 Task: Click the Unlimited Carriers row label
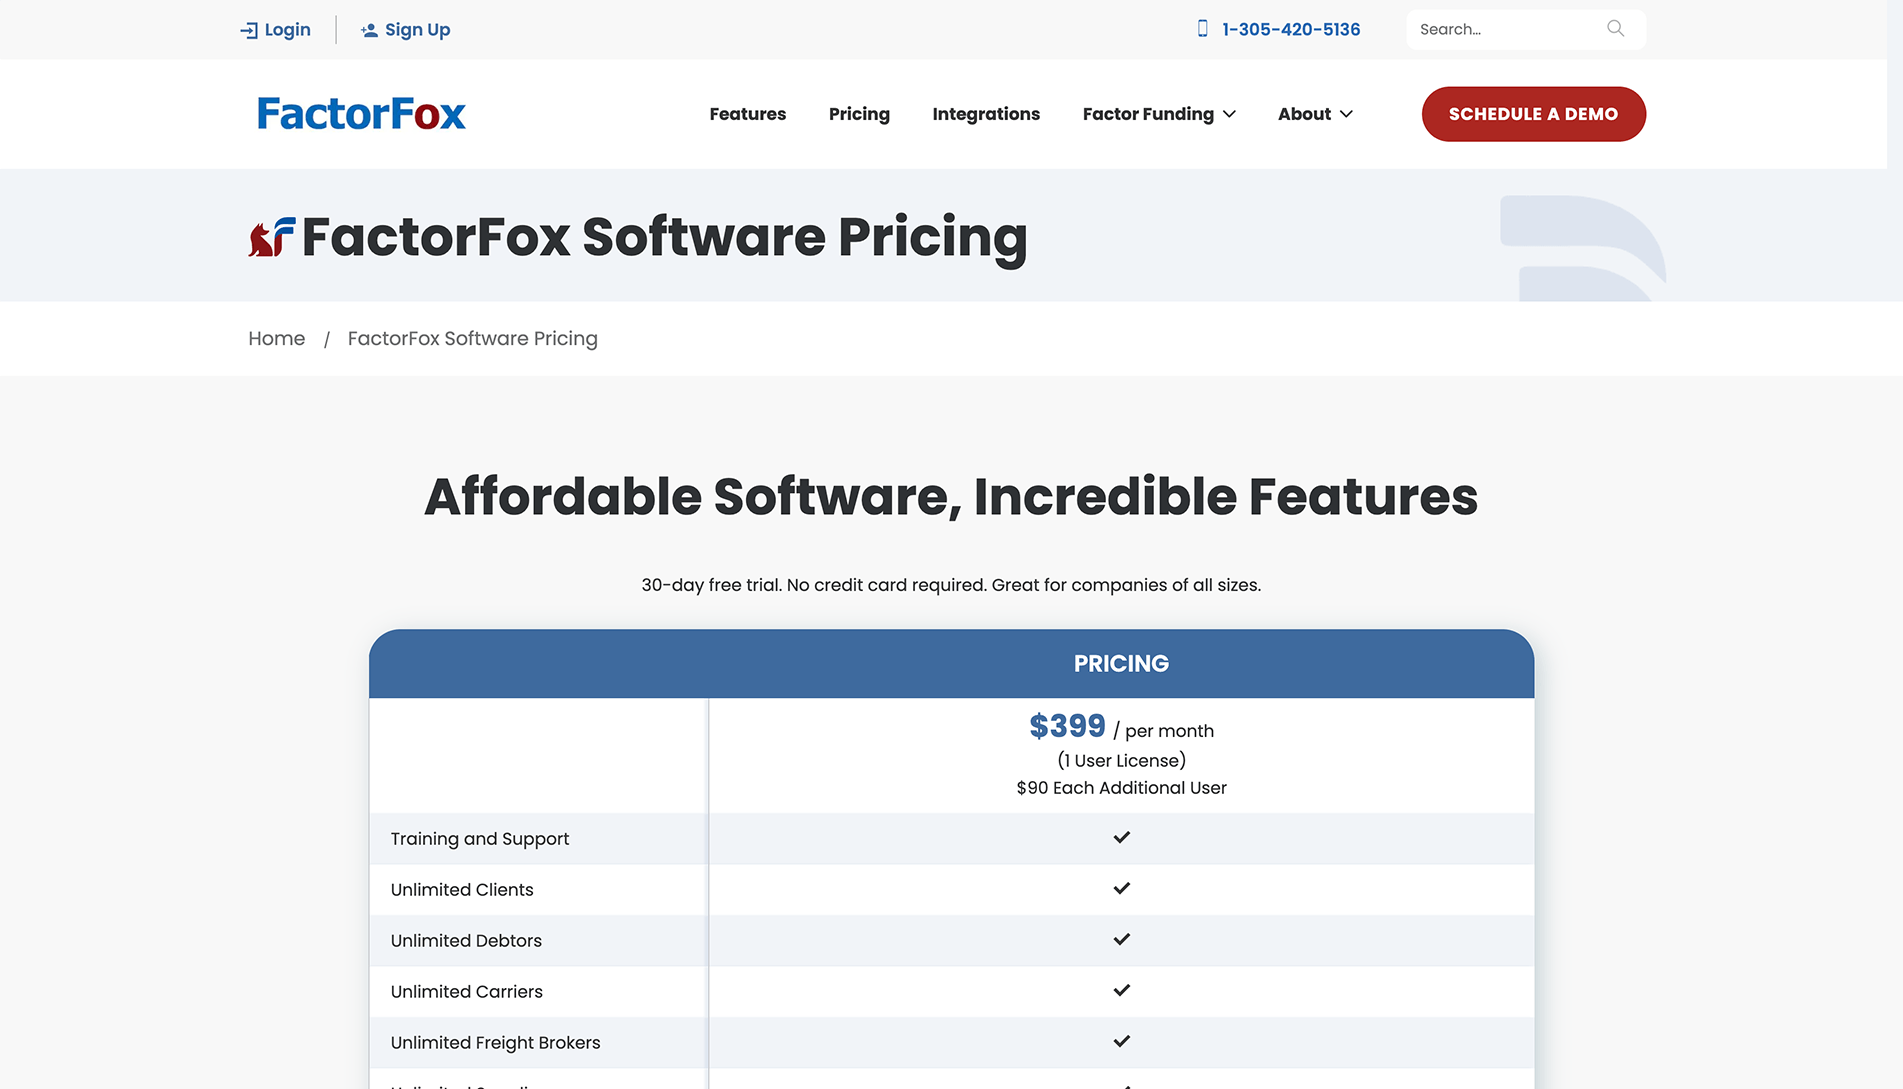point(466,992)
